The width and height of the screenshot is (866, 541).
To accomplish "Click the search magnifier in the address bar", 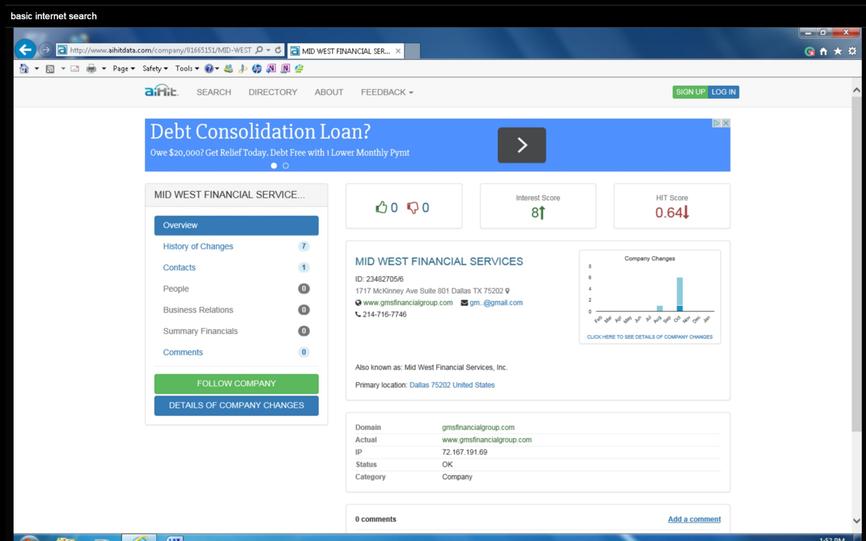I will click(x=259, y=50).
